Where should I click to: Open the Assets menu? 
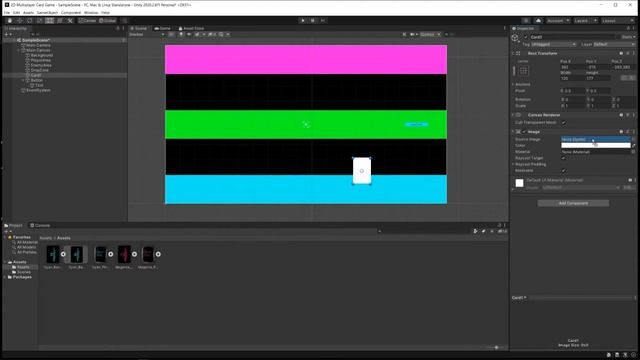point(28,13)
